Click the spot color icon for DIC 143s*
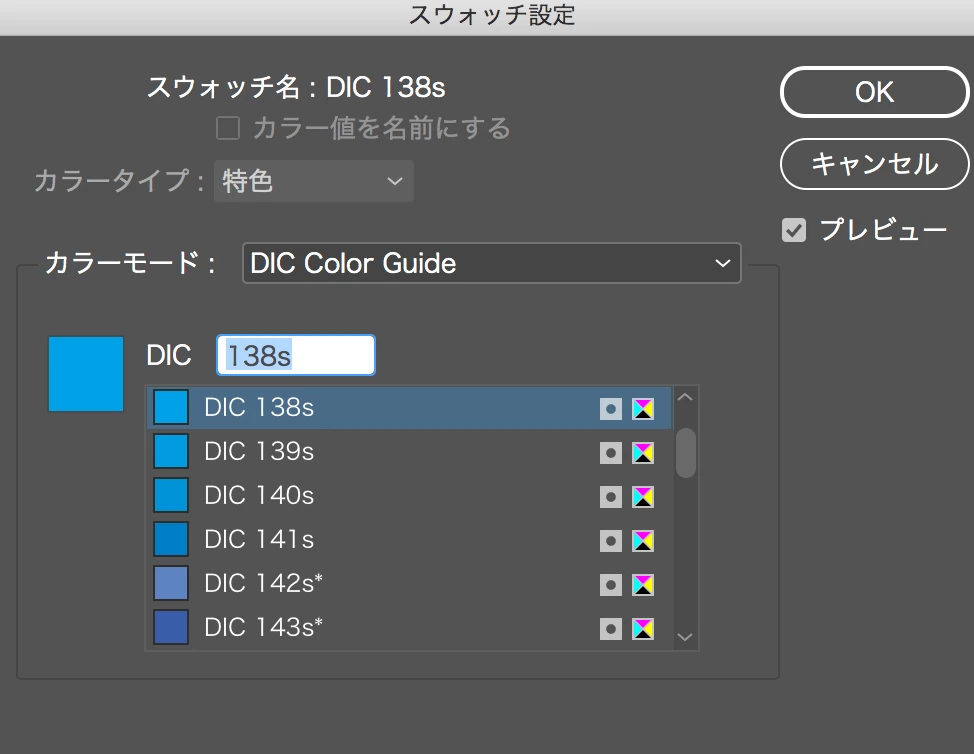The image size is (974, 754). click(x=611, y=629)
